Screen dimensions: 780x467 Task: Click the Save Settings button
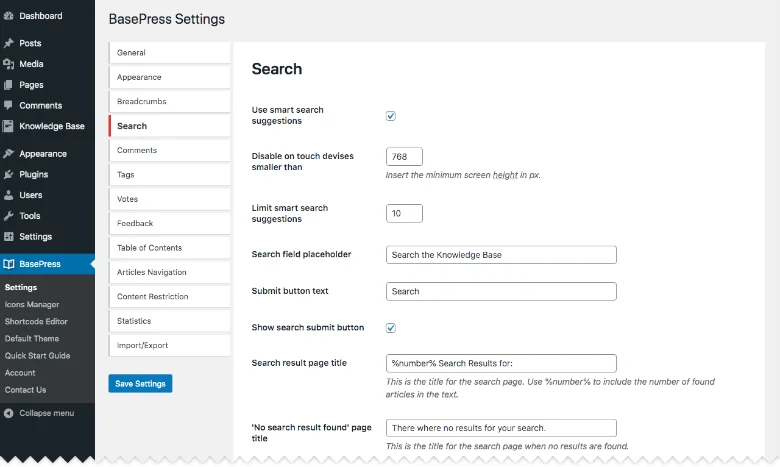pyautogui.click(x=140, y=383)
